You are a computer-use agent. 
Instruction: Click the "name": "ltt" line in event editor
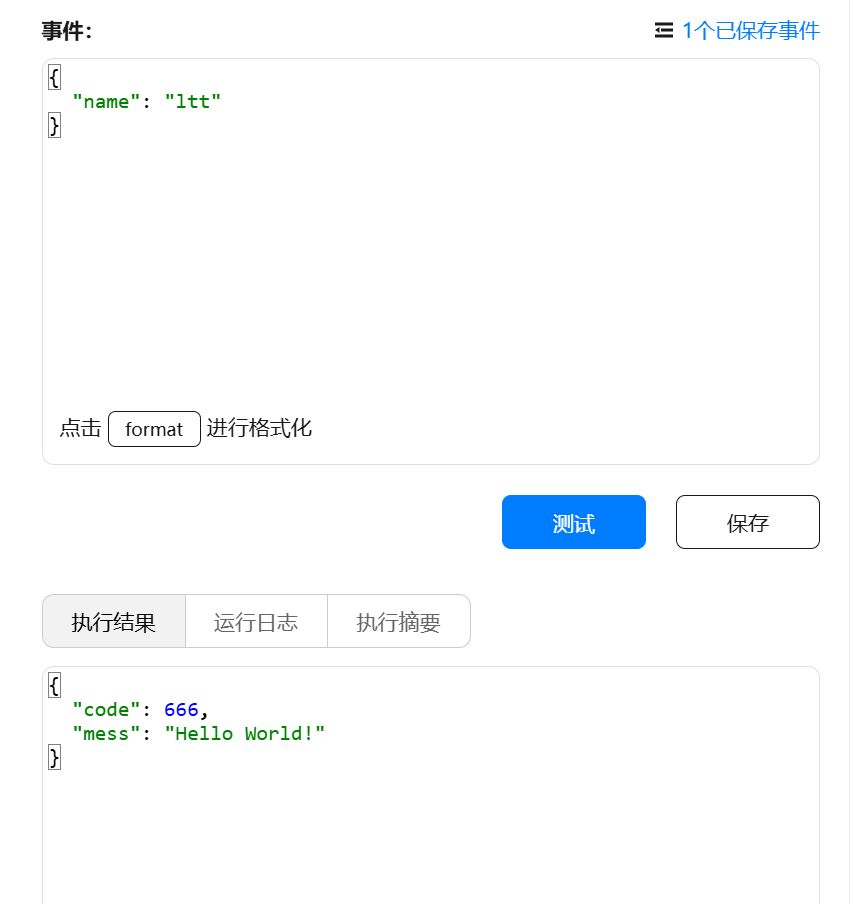(146, 101)
